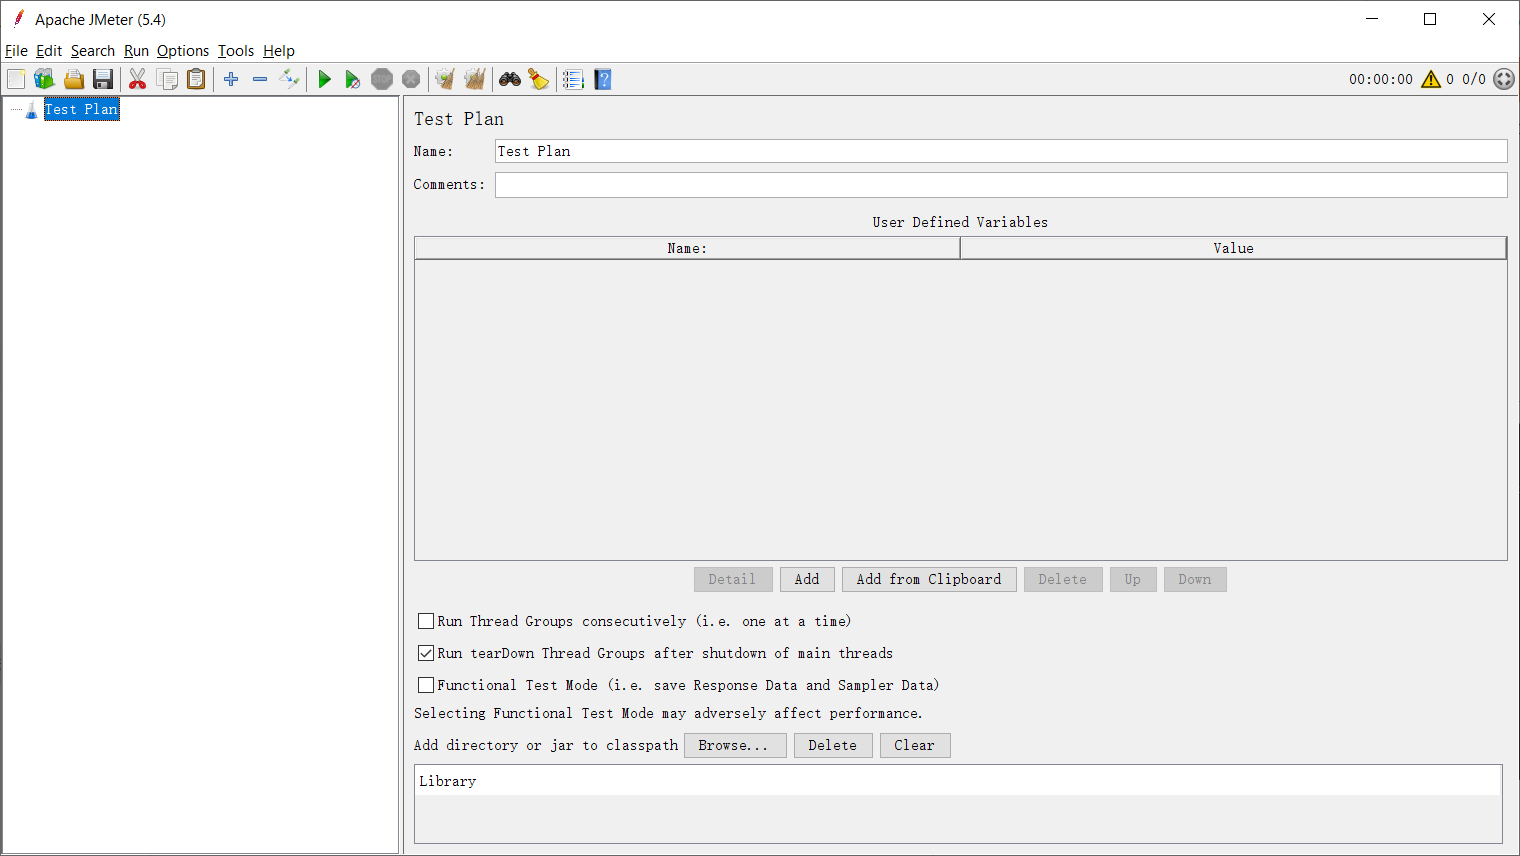The image size is (1520, 856).
Task: Click the Name column header
Action: 687,248
